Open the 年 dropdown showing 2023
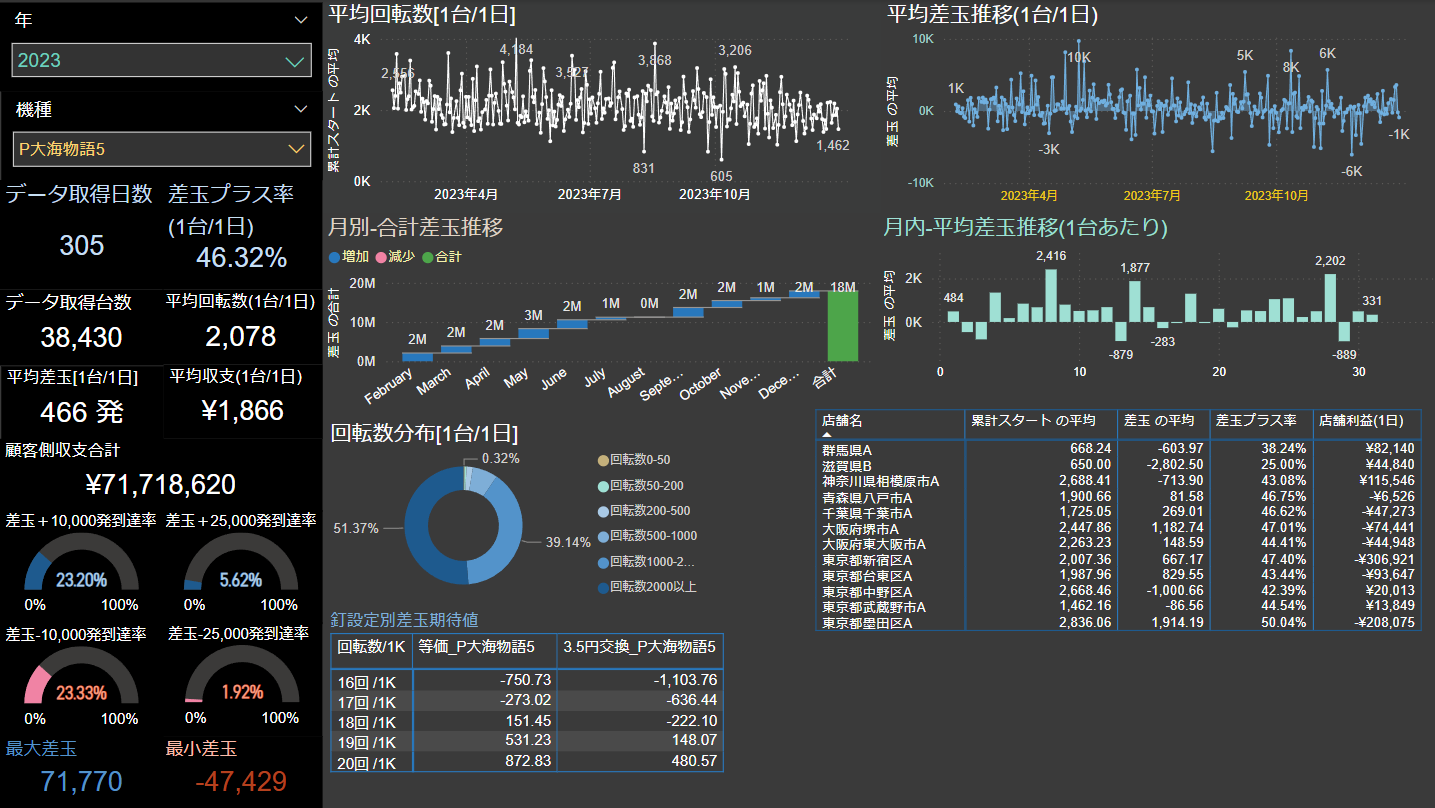This screenshot has width=1435, height=808. 161,60
